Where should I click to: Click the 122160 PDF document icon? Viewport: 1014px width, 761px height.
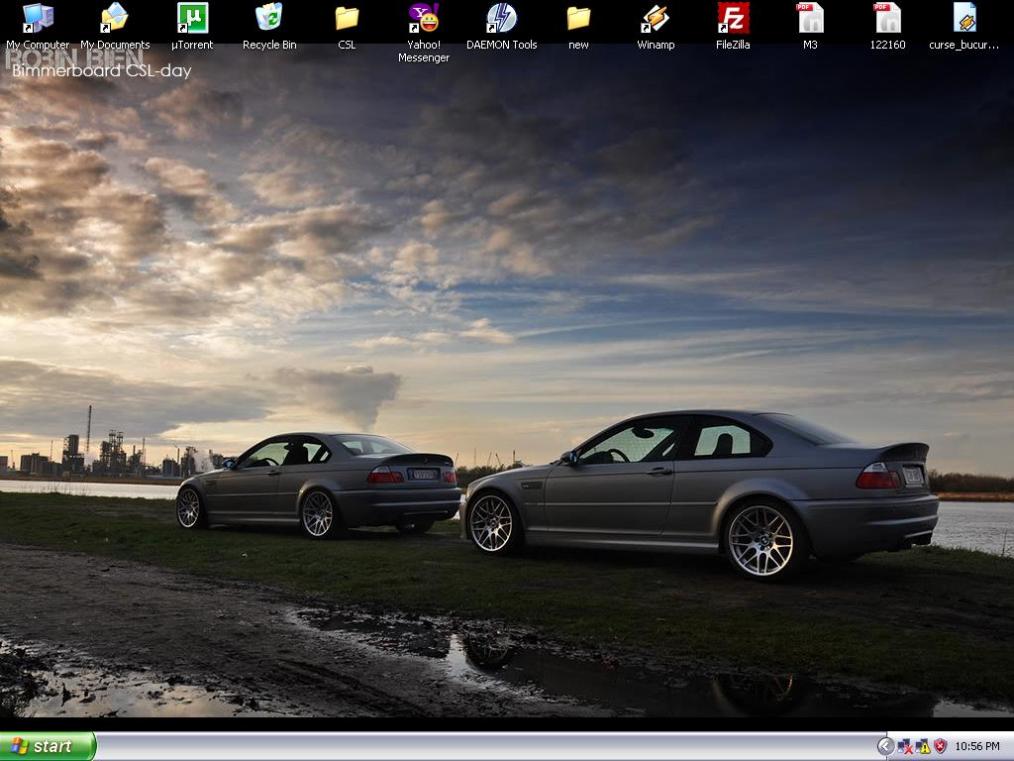(887, 19)
